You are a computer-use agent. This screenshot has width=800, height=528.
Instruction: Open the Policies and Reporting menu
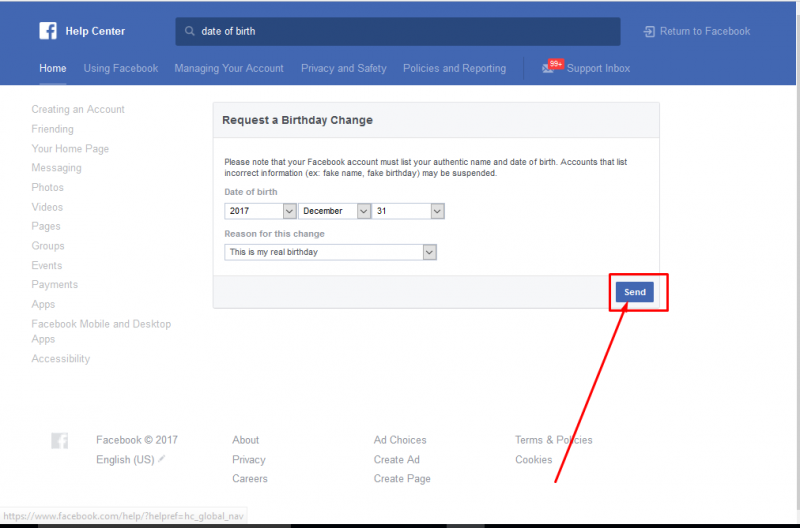(x=455, y=68)
